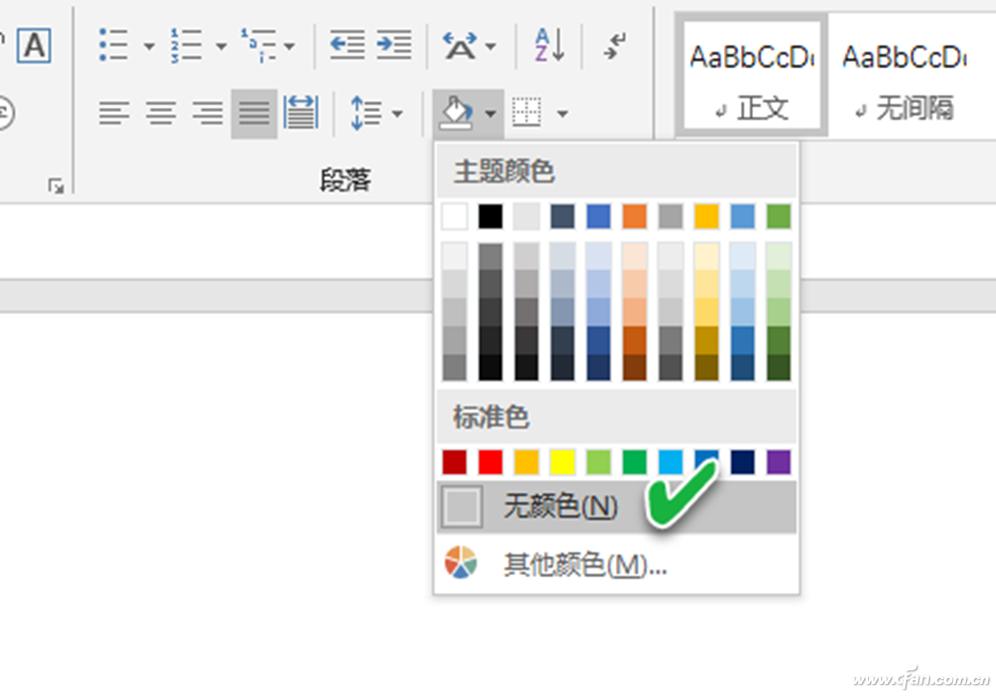Screen dimensions: 996x696
Task: Click the Asian Layout text icon
Action: [459, 44]
